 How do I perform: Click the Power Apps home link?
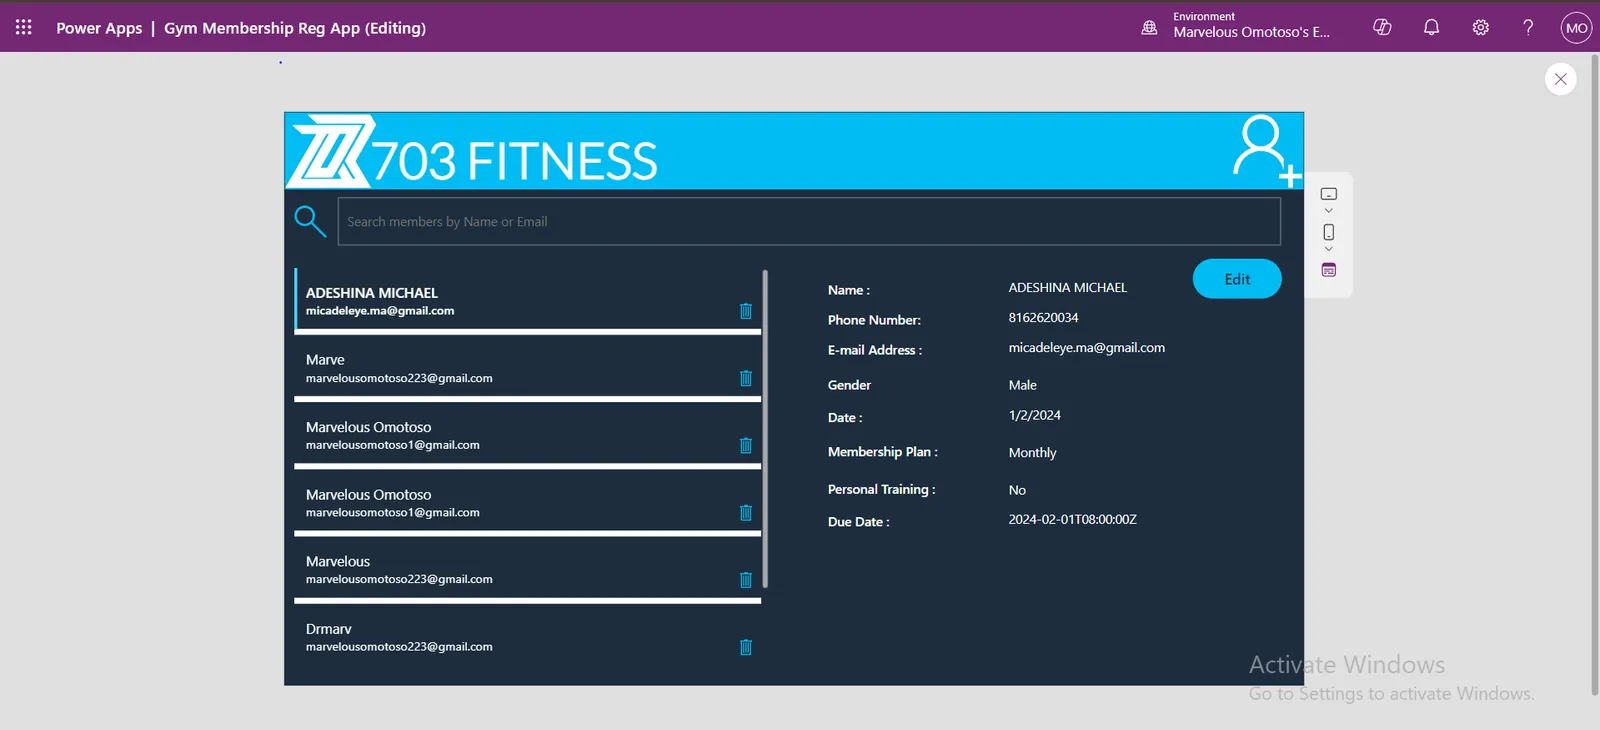pyautogui.click(x=99, y=28)
